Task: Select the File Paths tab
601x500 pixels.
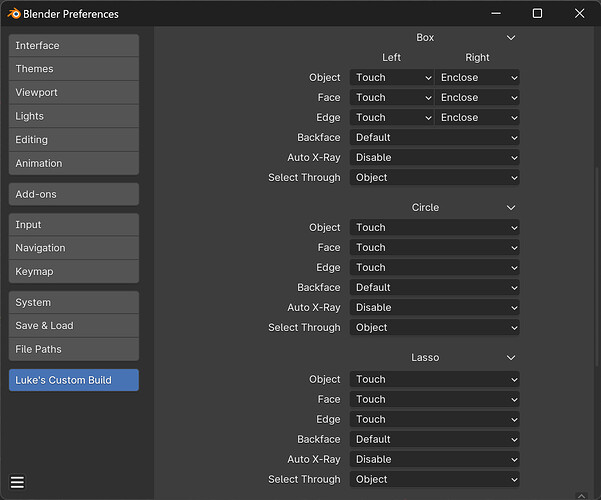Action: [74, 349]
